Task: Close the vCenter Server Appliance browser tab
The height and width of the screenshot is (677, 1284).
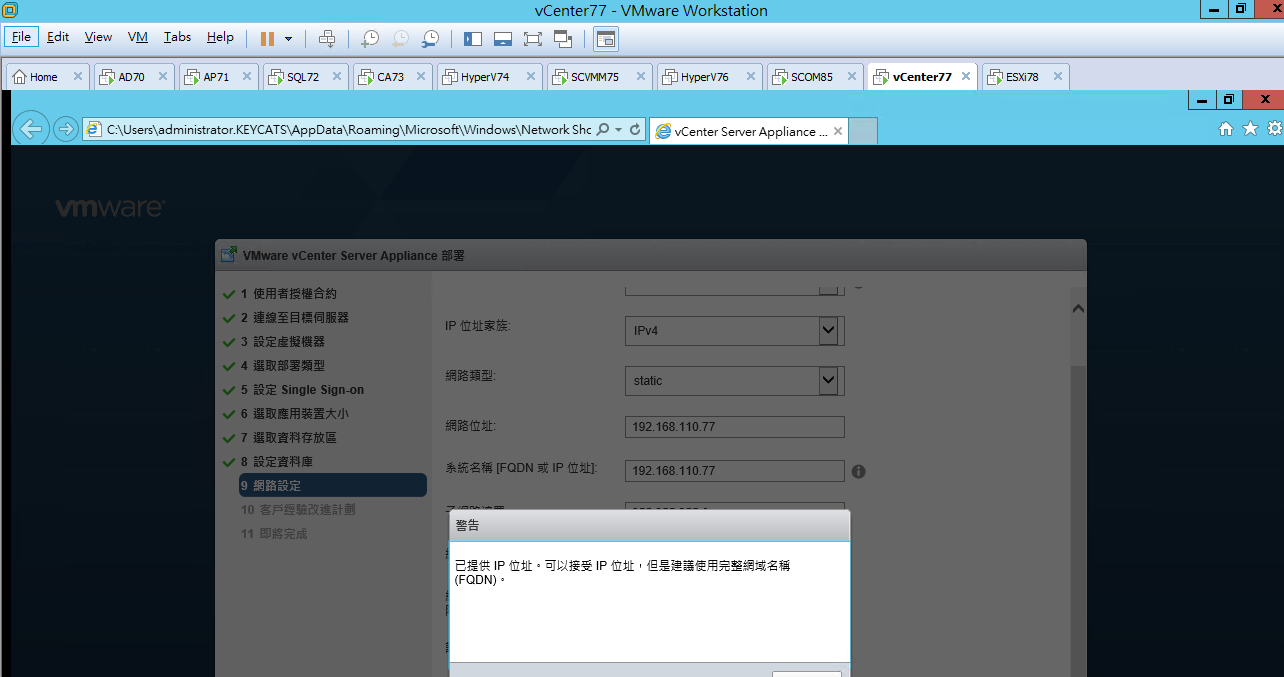Action: (x=838, y=131)
